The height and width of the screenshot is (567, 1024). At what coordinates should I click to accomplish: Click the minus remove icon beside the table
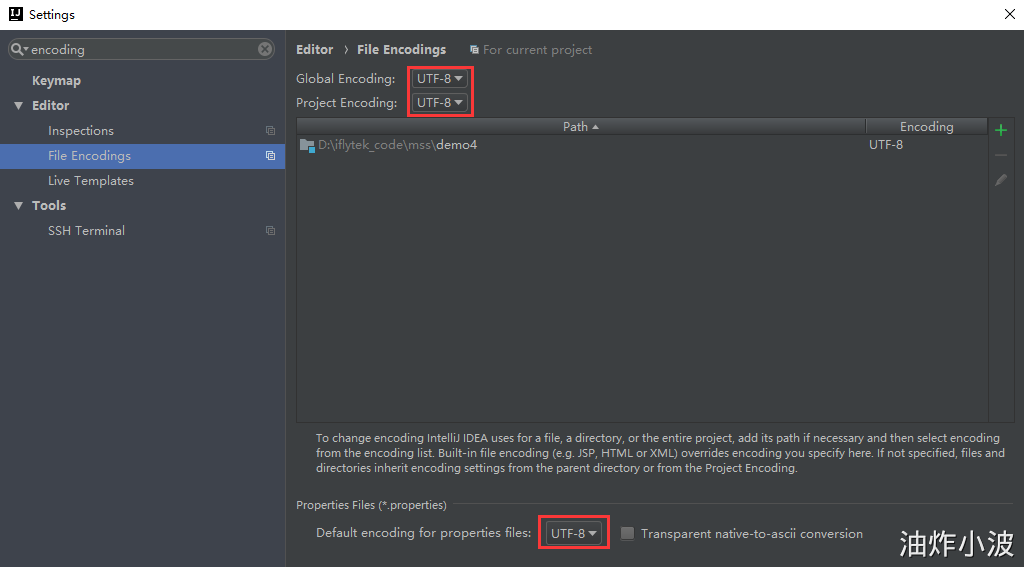pyautogui.click(x=1000, y=155)
